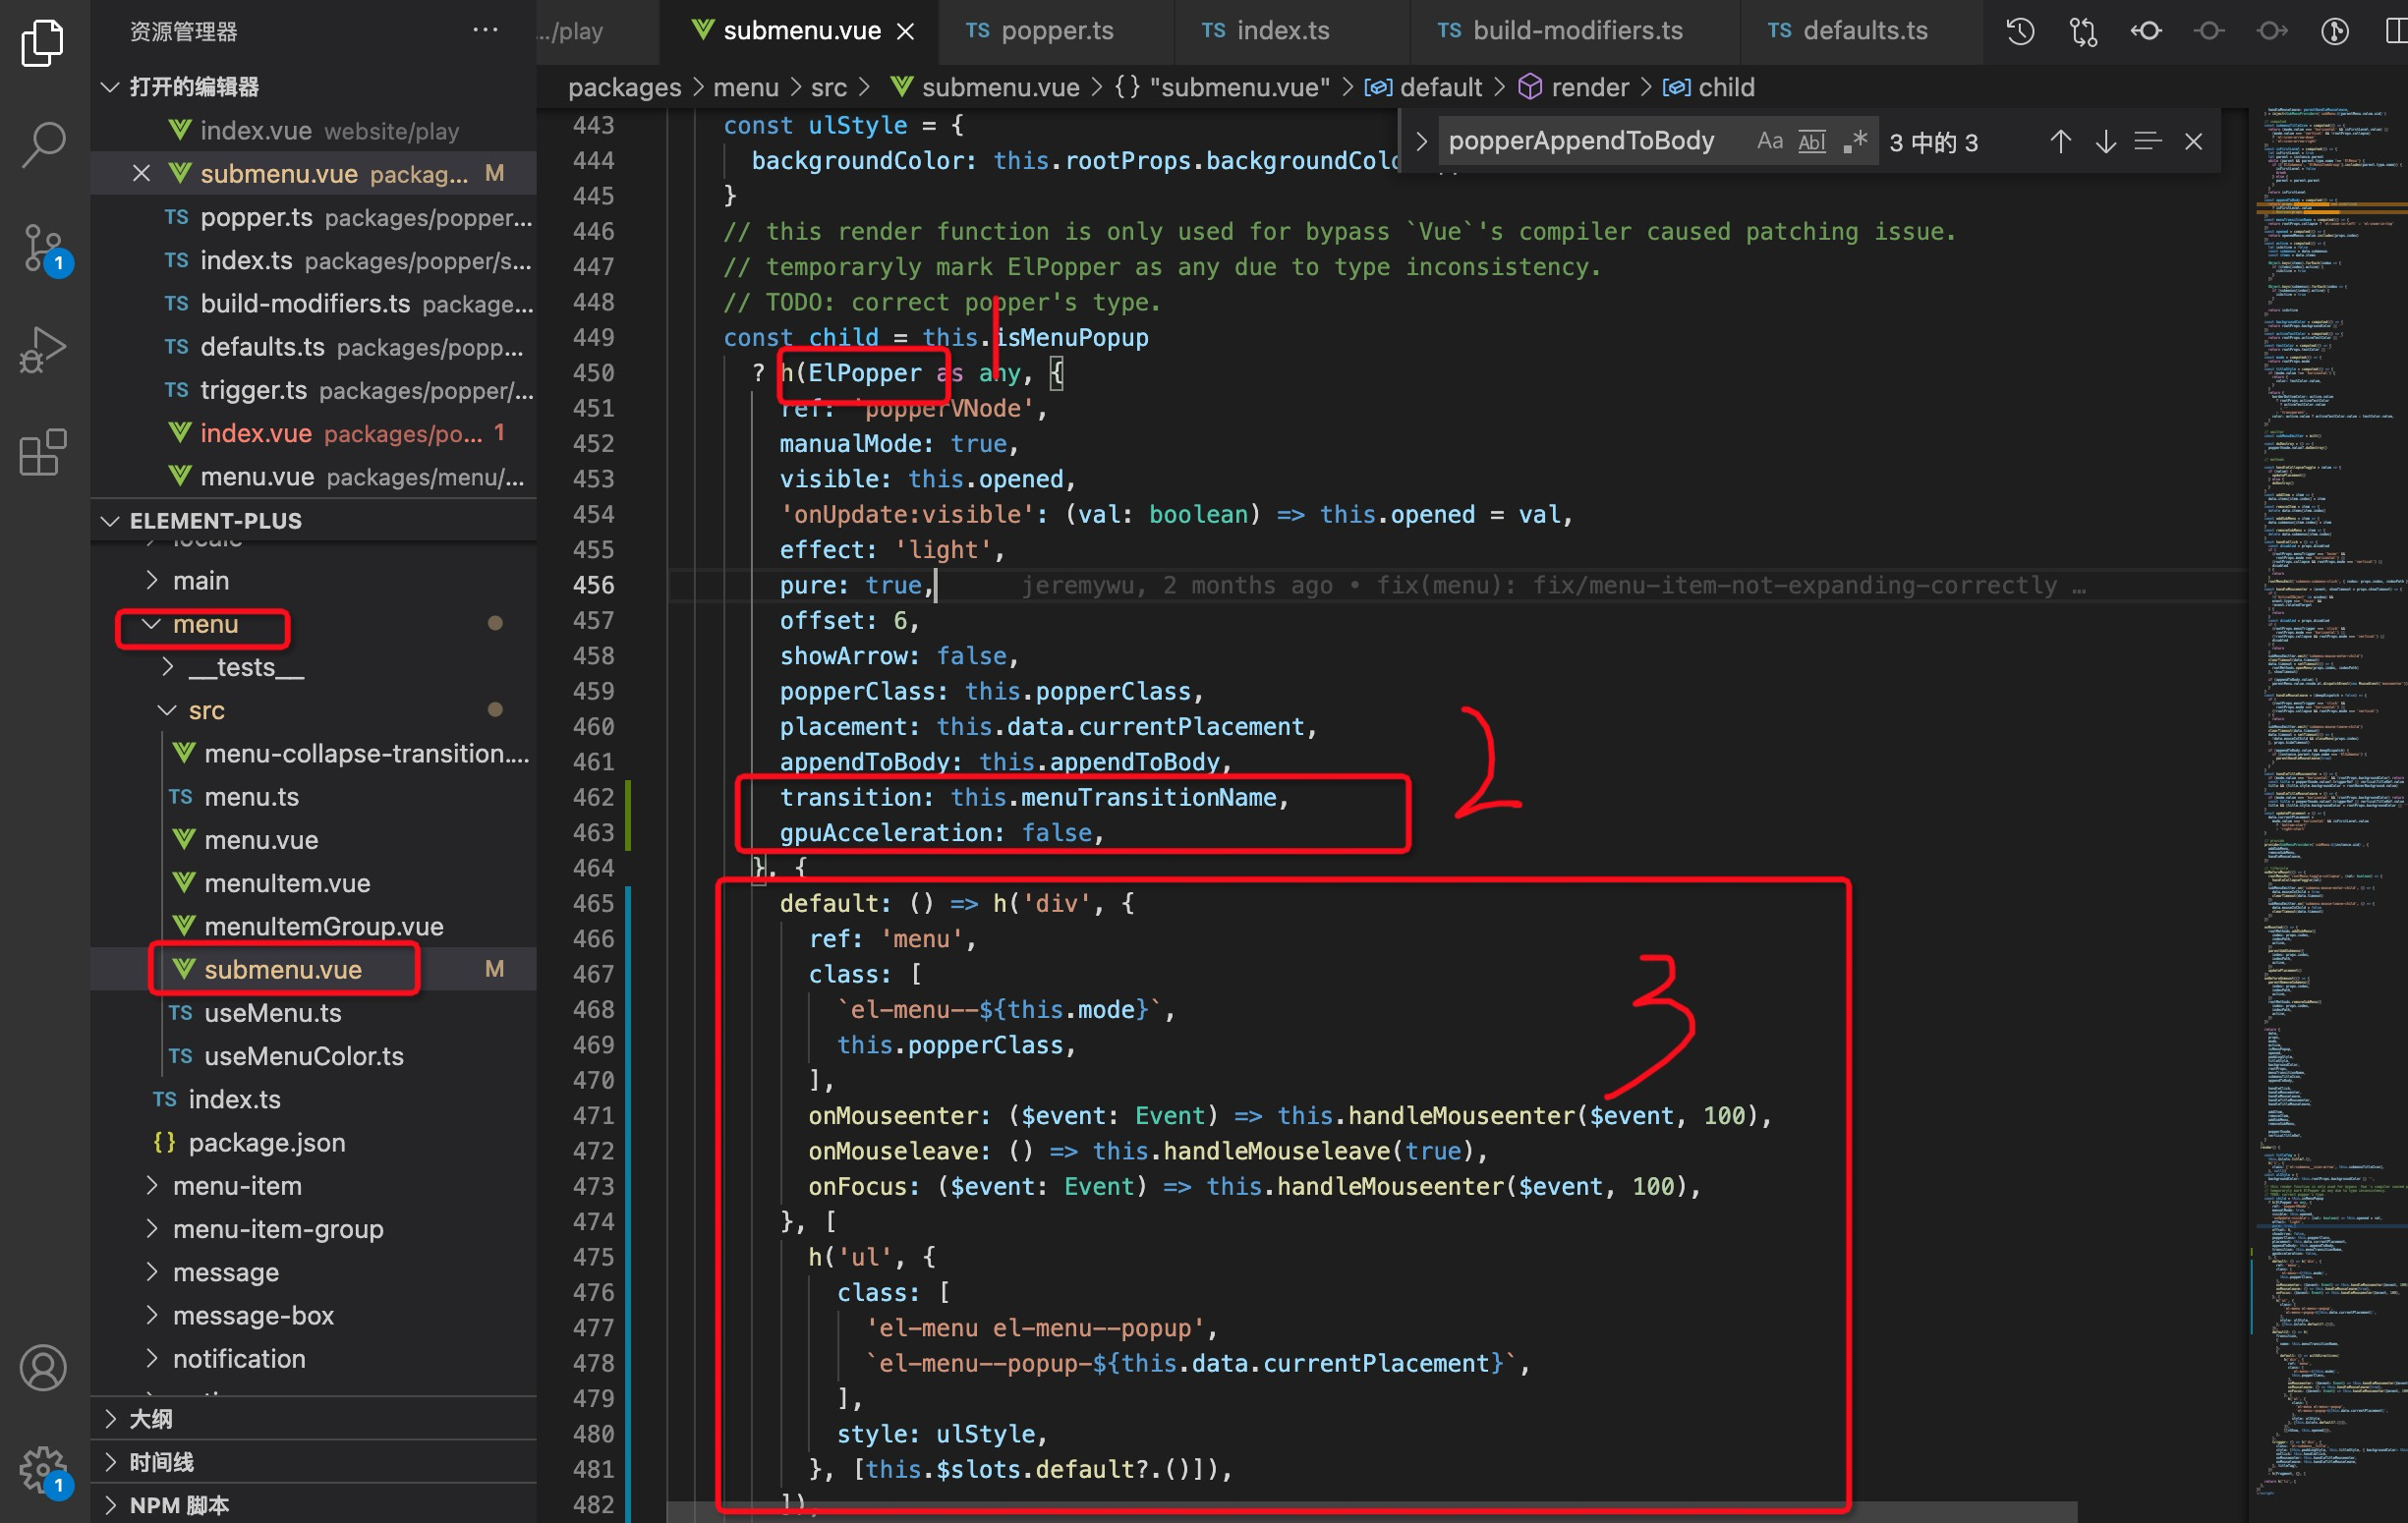Toggle Match Case in find widget
Viewport: 2408px width, 1523px height.
click(1769, 141)
